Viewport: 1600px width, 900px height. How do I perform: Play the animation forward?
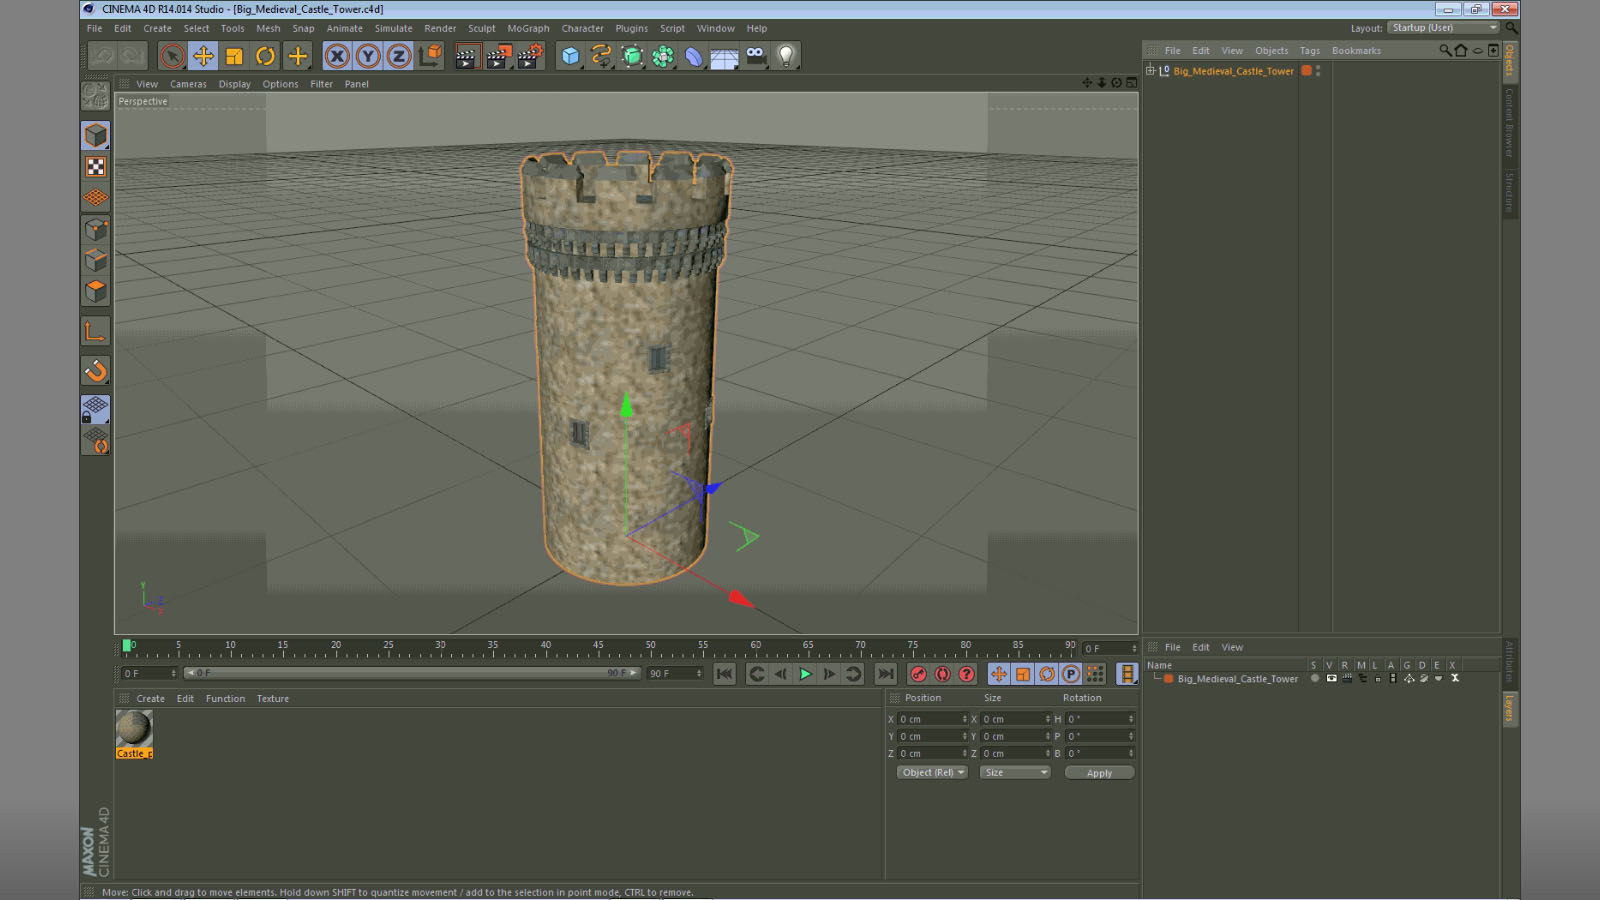[x=805, y=674]
